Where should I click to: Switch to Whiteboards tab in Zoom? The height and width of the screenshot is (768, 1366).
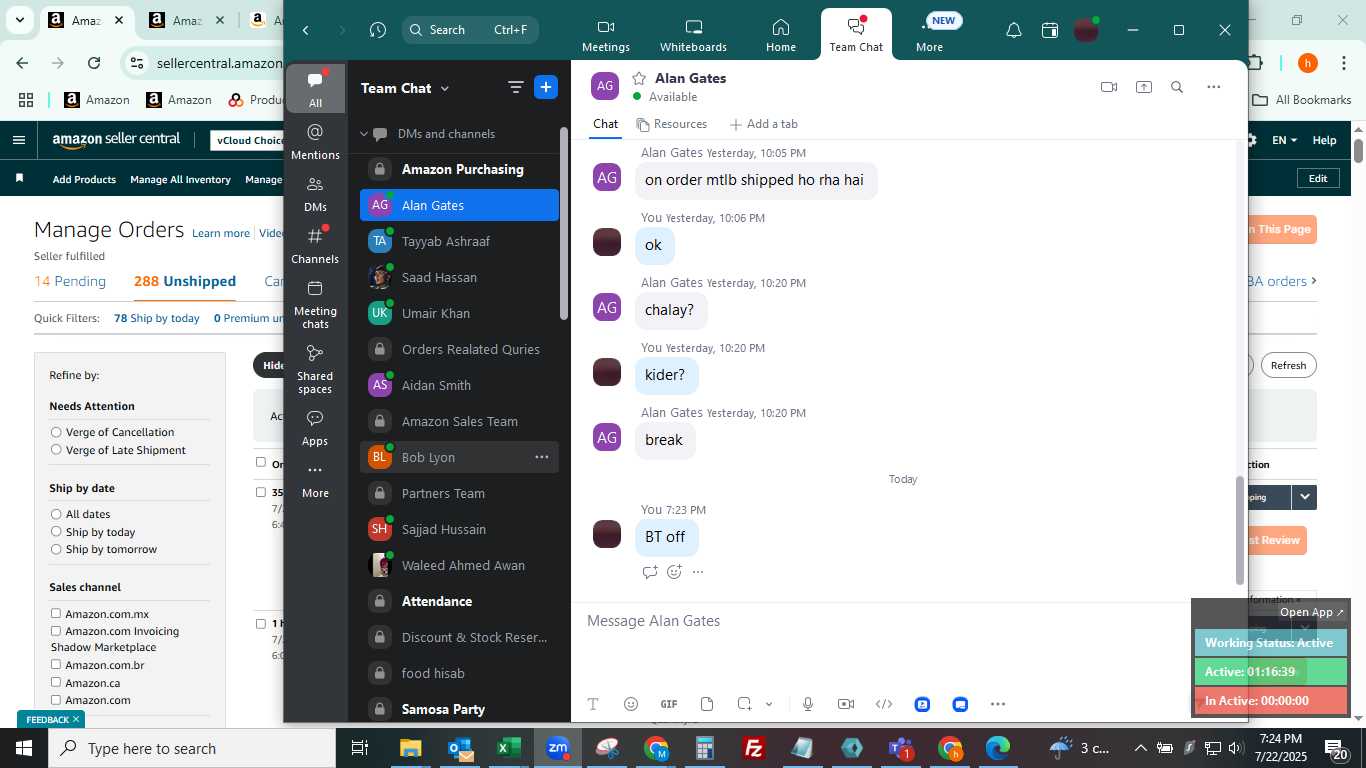(x=693, y=35)
